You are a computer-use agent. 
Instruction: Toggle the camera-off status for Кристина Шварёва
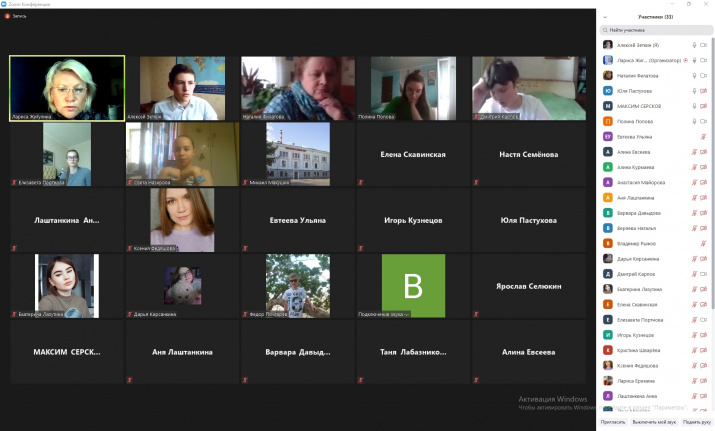(704, 350)
